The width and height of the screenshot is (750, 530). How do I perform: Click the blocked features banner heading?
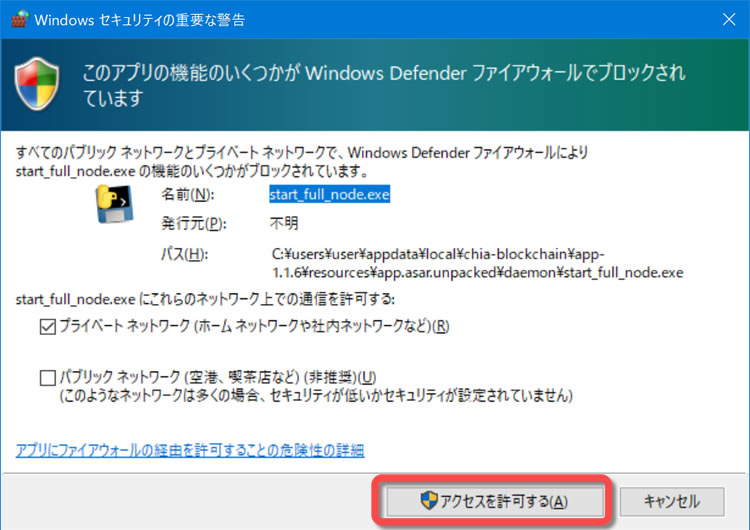click(x=384, y=85)
